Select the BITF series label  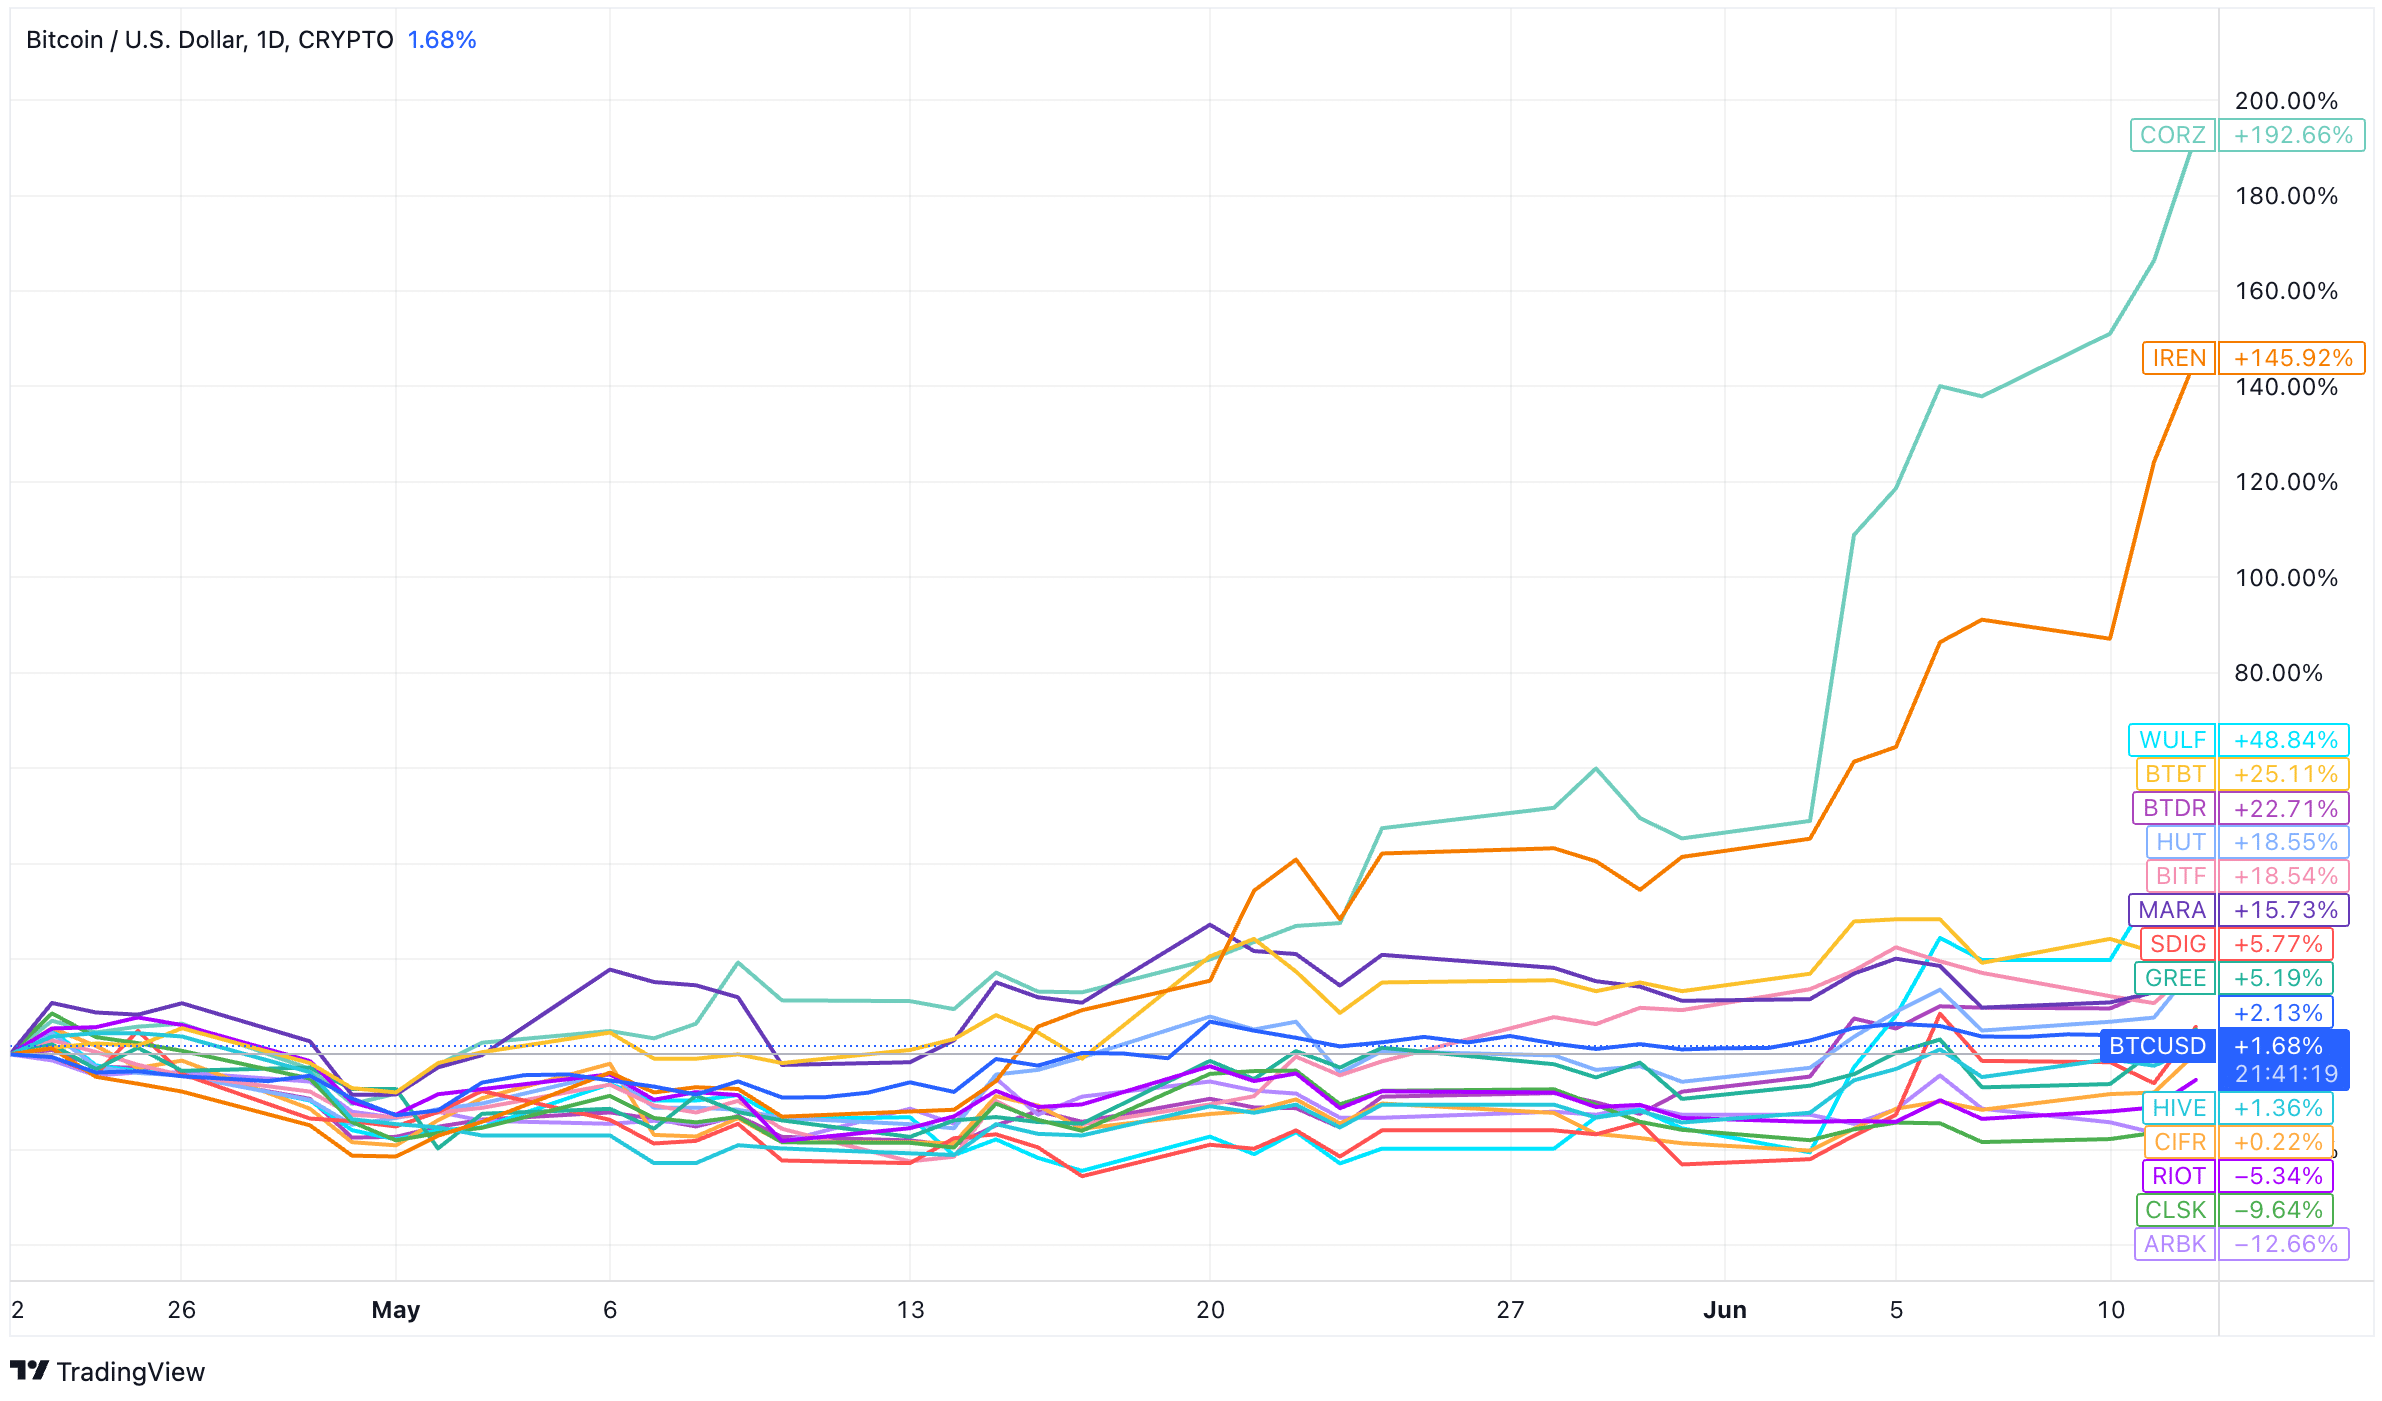[x=2180, y=876]
